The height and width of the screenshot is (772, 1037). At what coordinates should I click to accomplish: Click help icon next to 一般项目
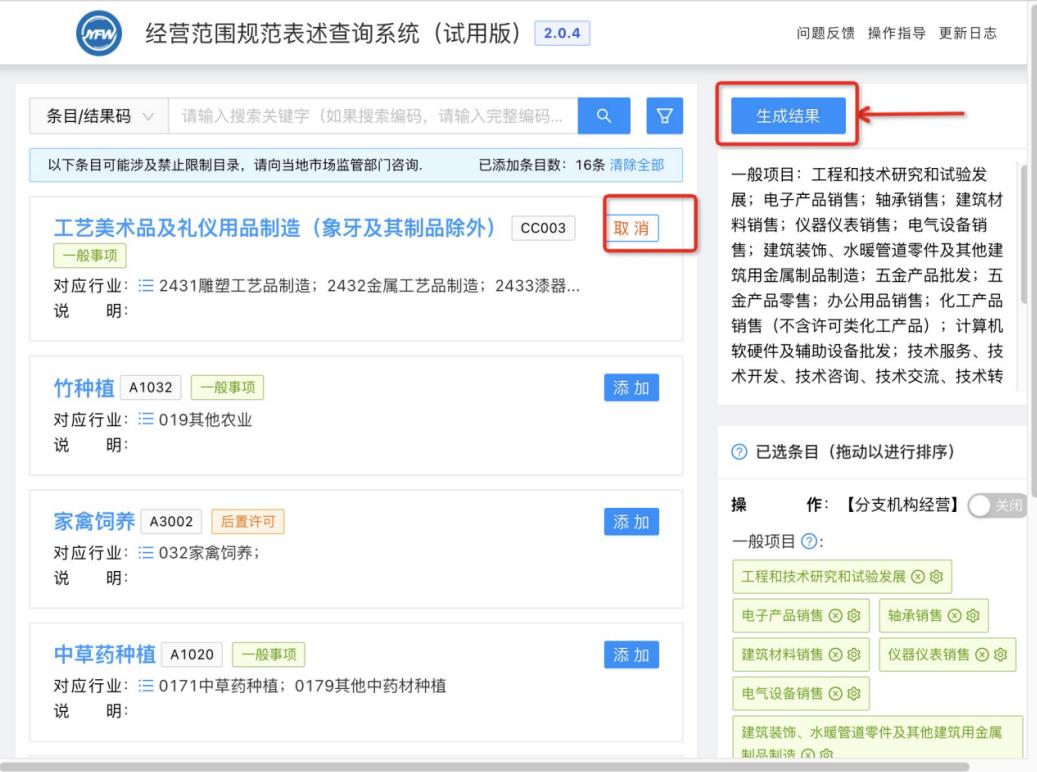click(x=806, y=541)
